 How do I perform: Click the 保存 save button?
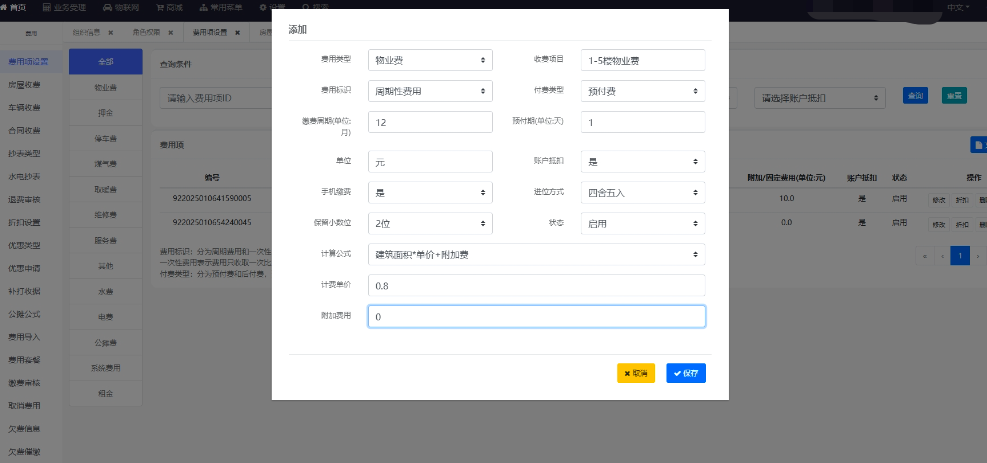point(686,373)
